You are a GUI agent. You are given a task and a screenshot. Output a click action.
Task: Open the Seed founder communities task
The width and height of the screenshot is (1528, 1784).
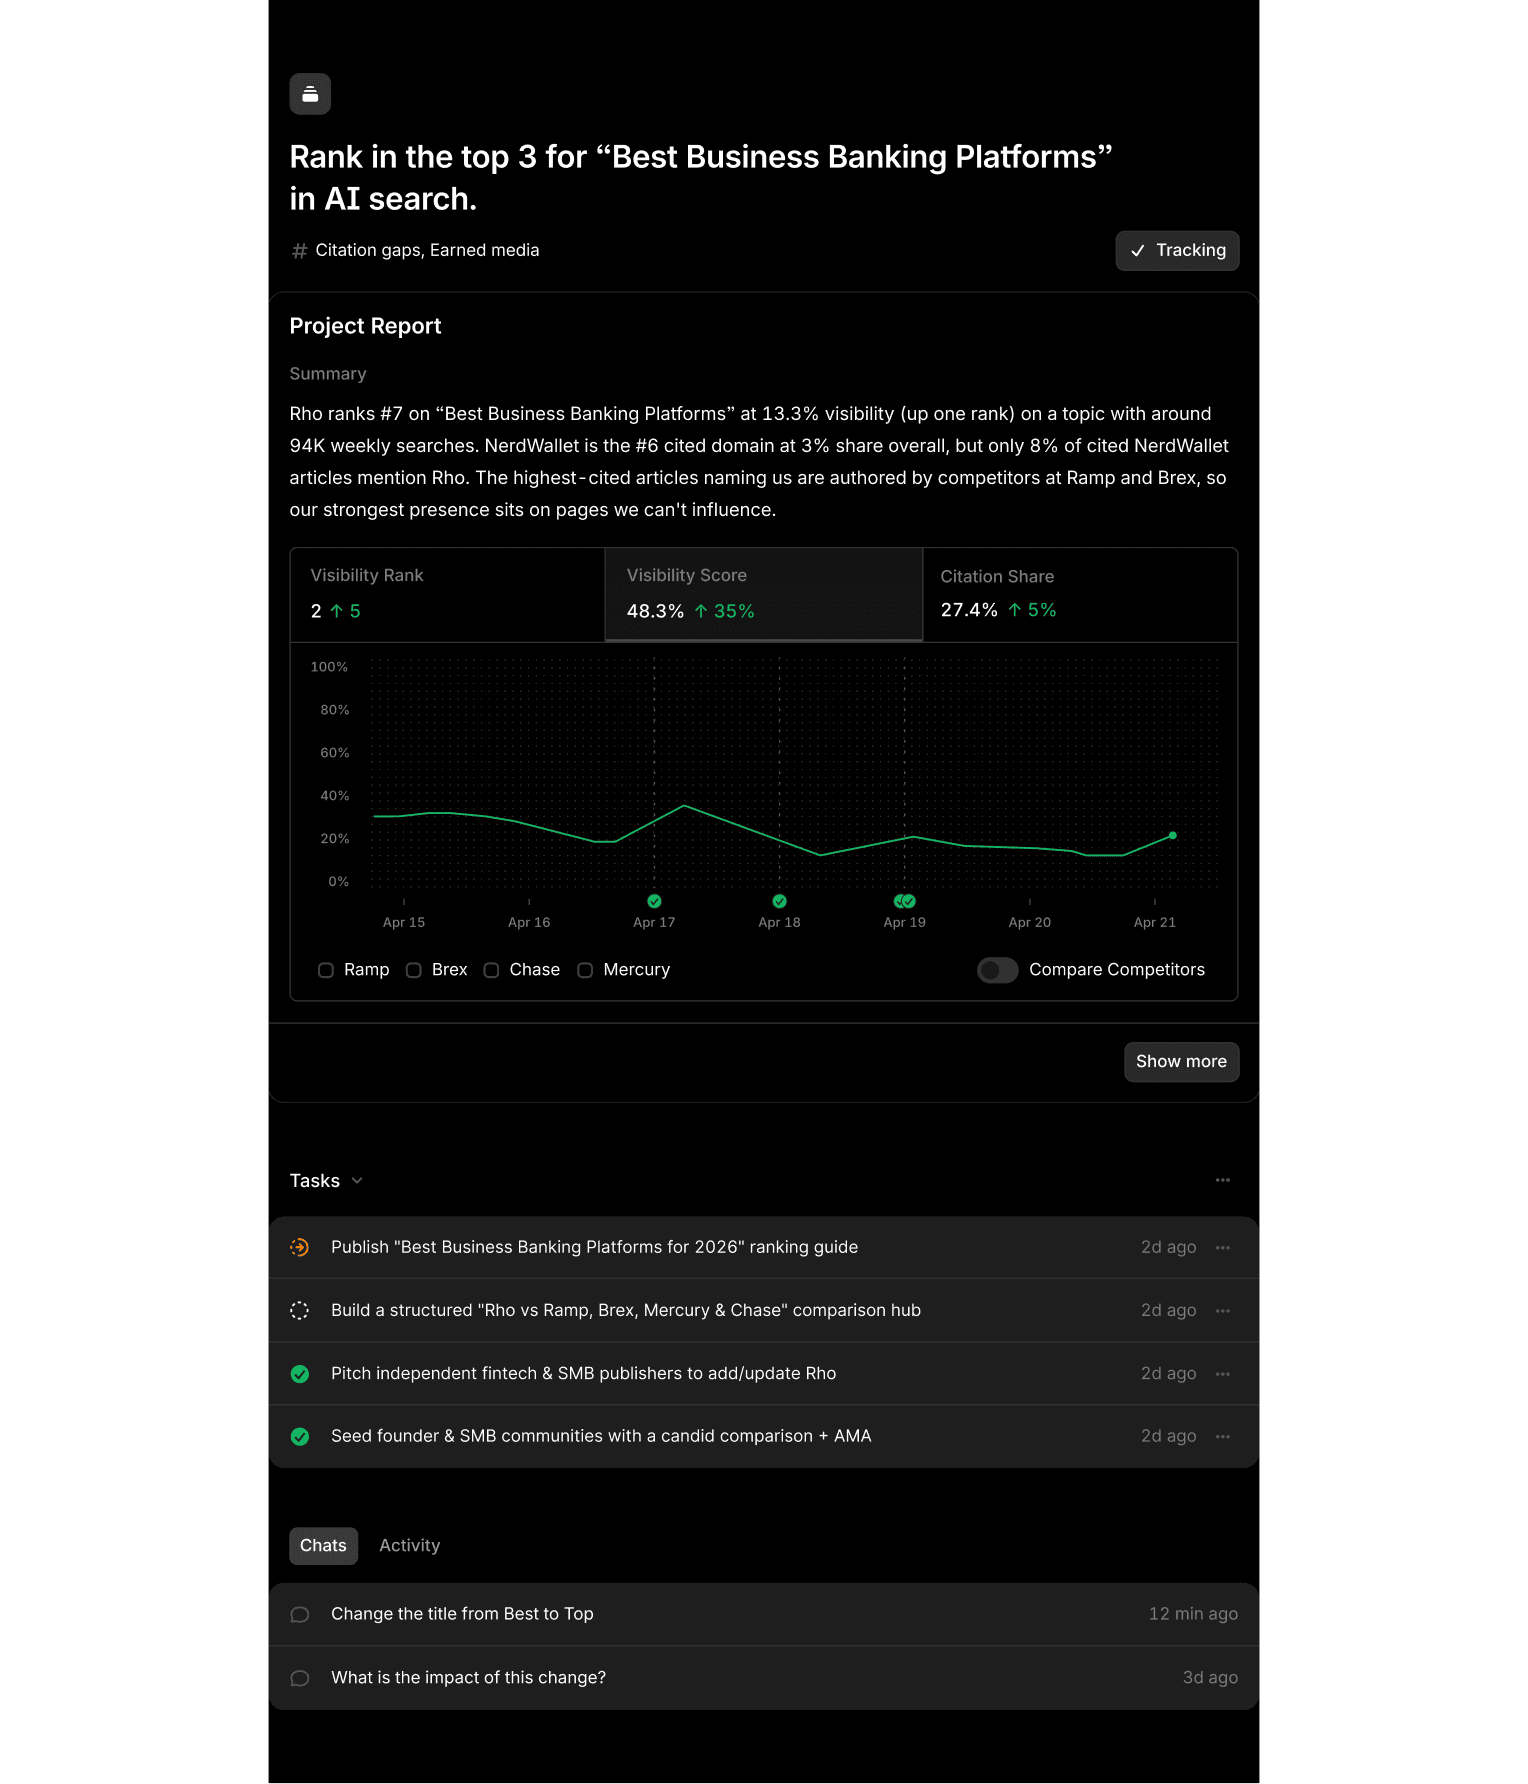pos(764,1437)
